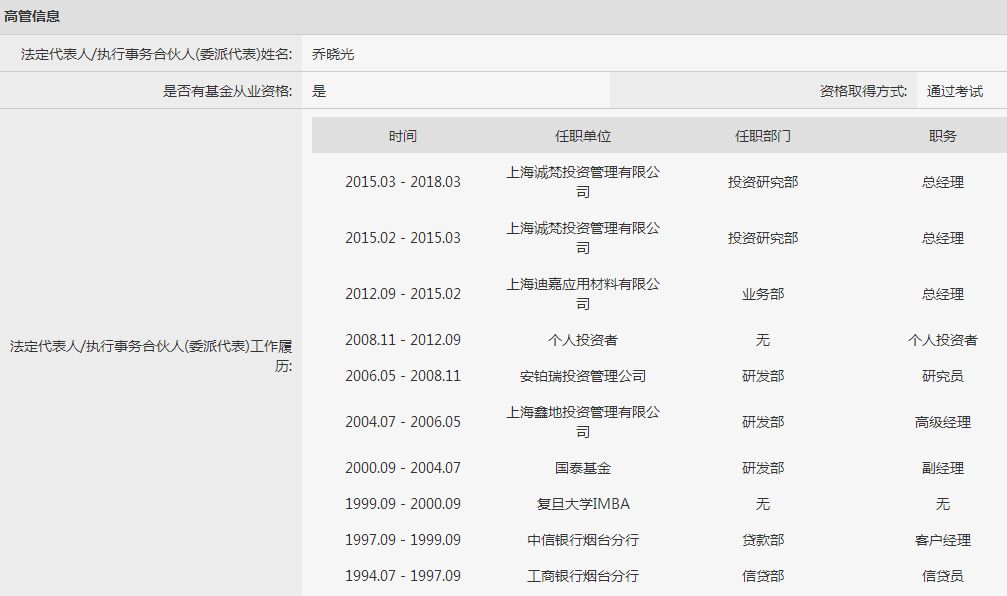Click '无' position in the 复旦大学IMBA row
1007x596 pixels.
point(942,504)
